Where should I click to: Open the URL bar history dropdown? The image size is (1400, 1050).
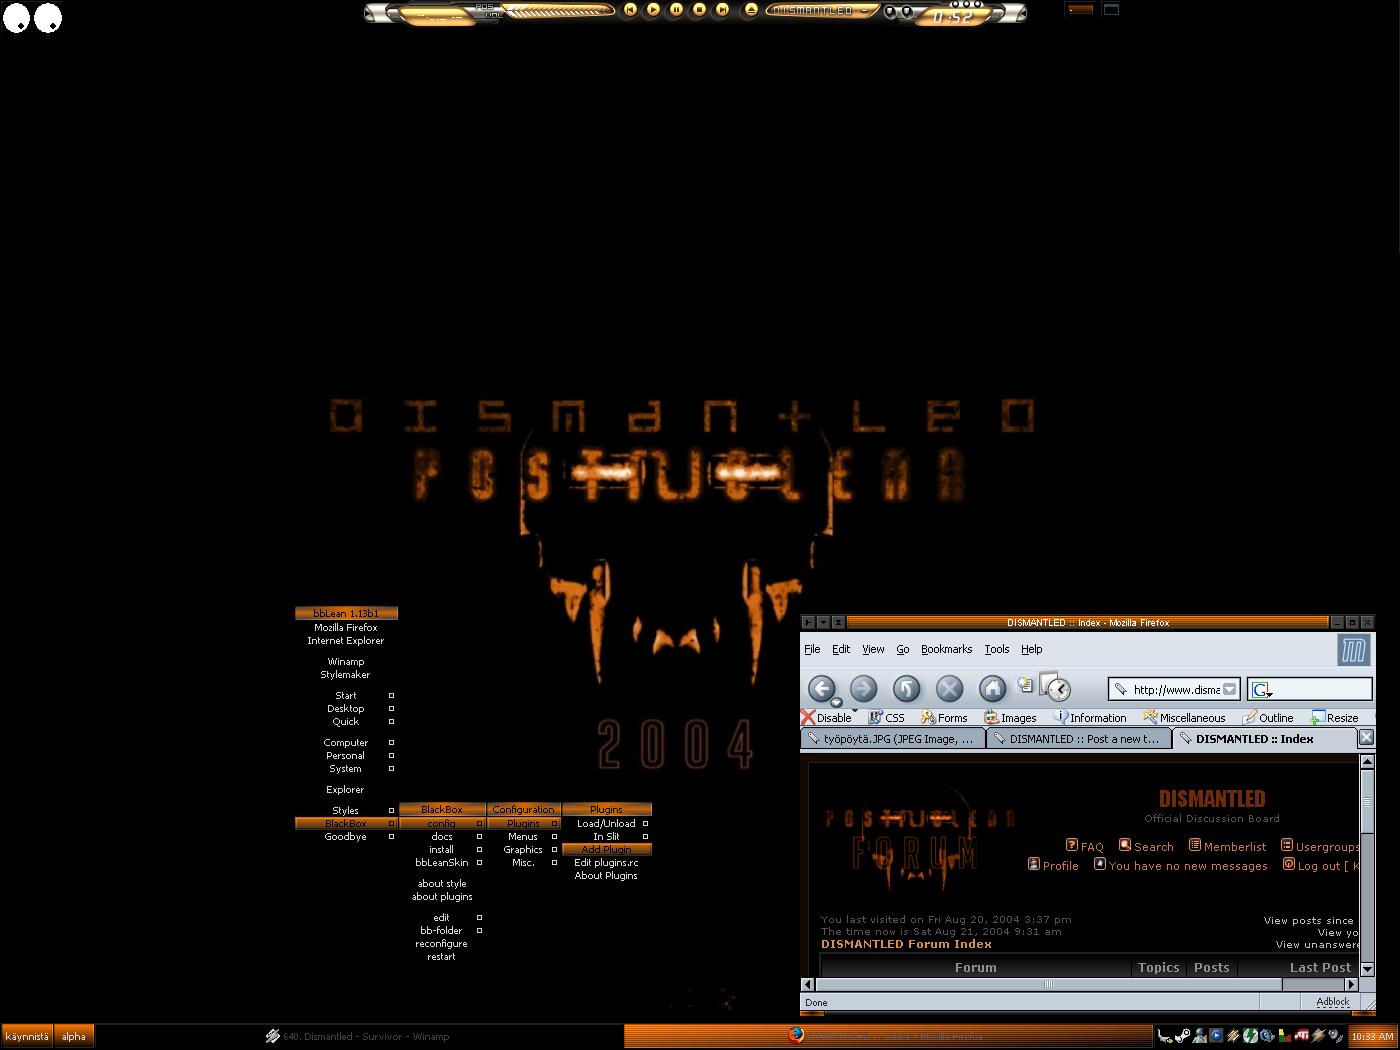1230,689
